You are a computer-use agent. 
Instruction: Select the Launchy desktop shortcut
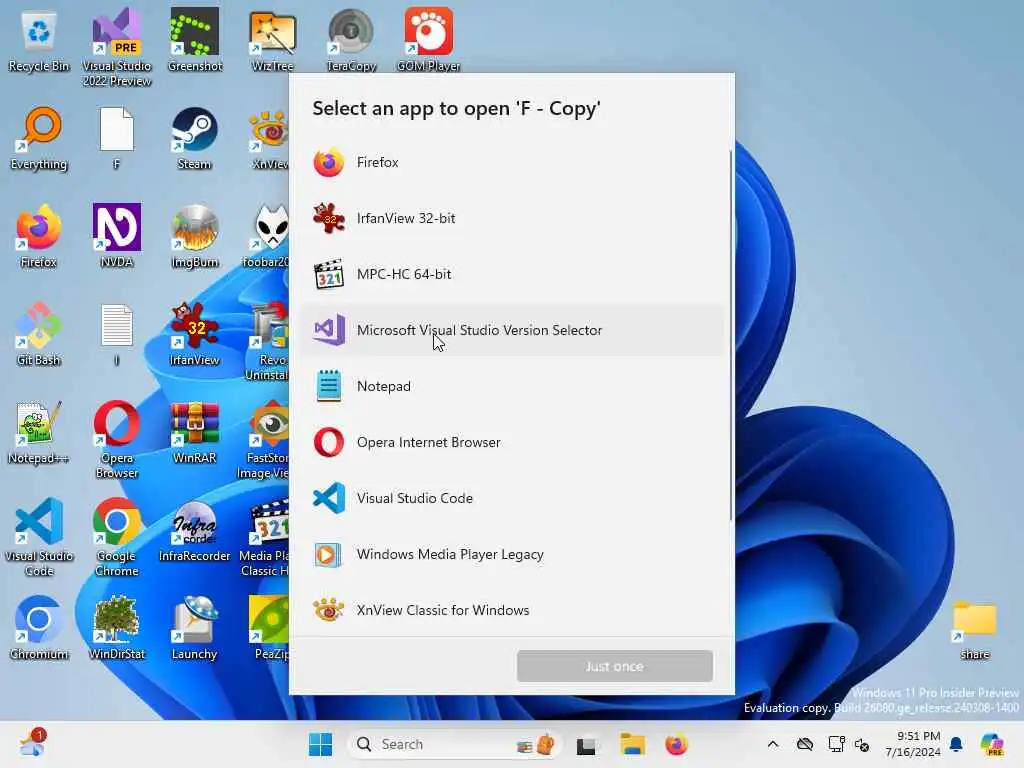pos(195,628)
